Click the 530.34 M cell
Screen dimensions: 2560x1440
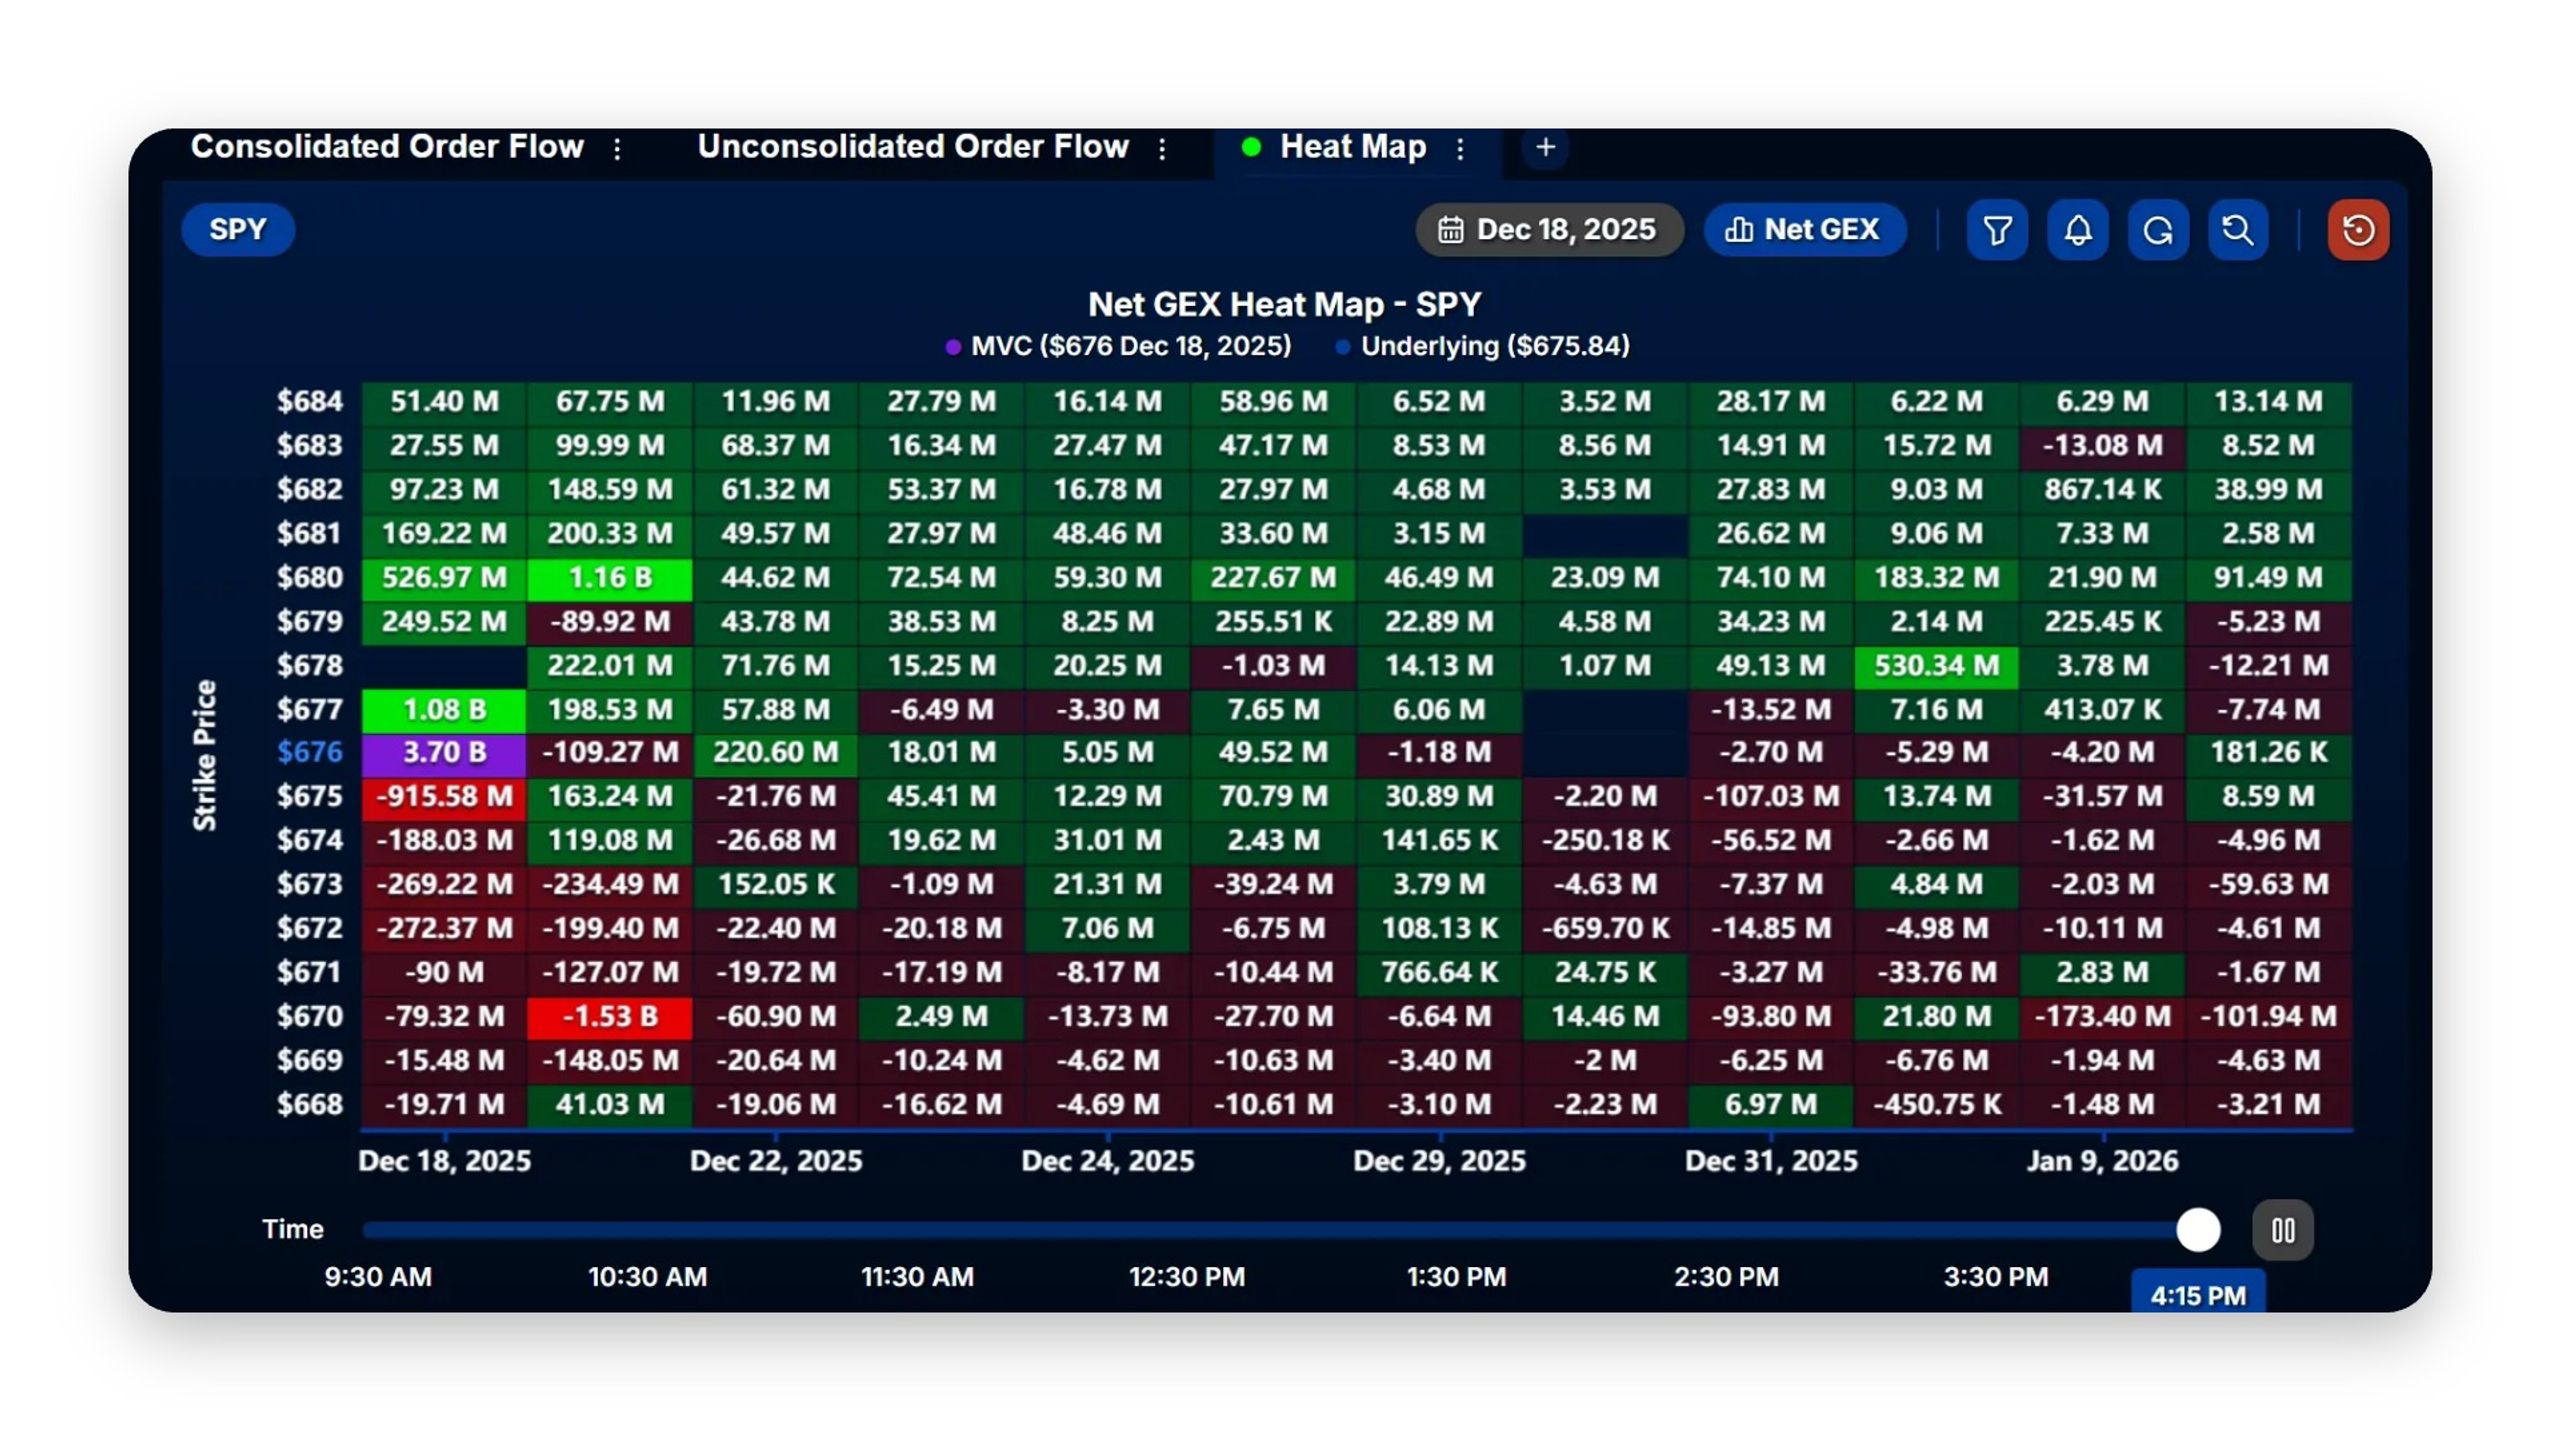click(1936, 665)
